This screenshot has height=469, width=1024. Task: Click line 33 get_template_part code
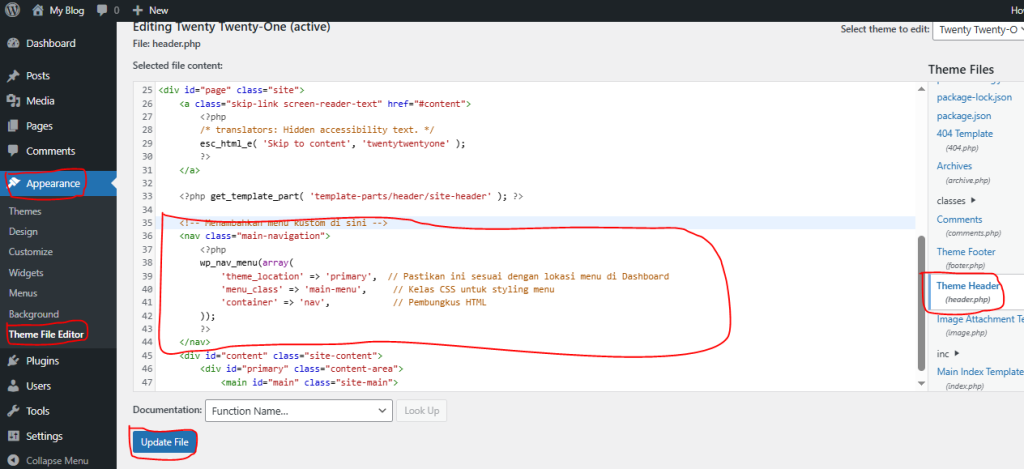352,196
